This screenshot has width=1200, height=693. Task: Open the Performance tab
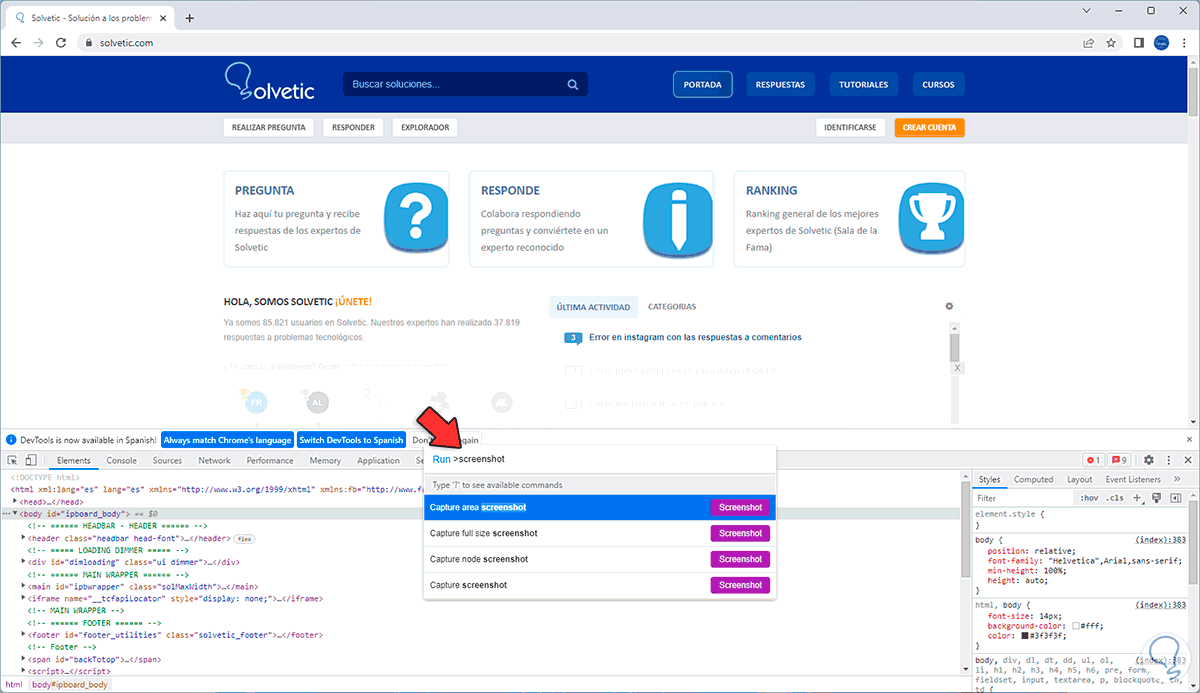point(270,460)
